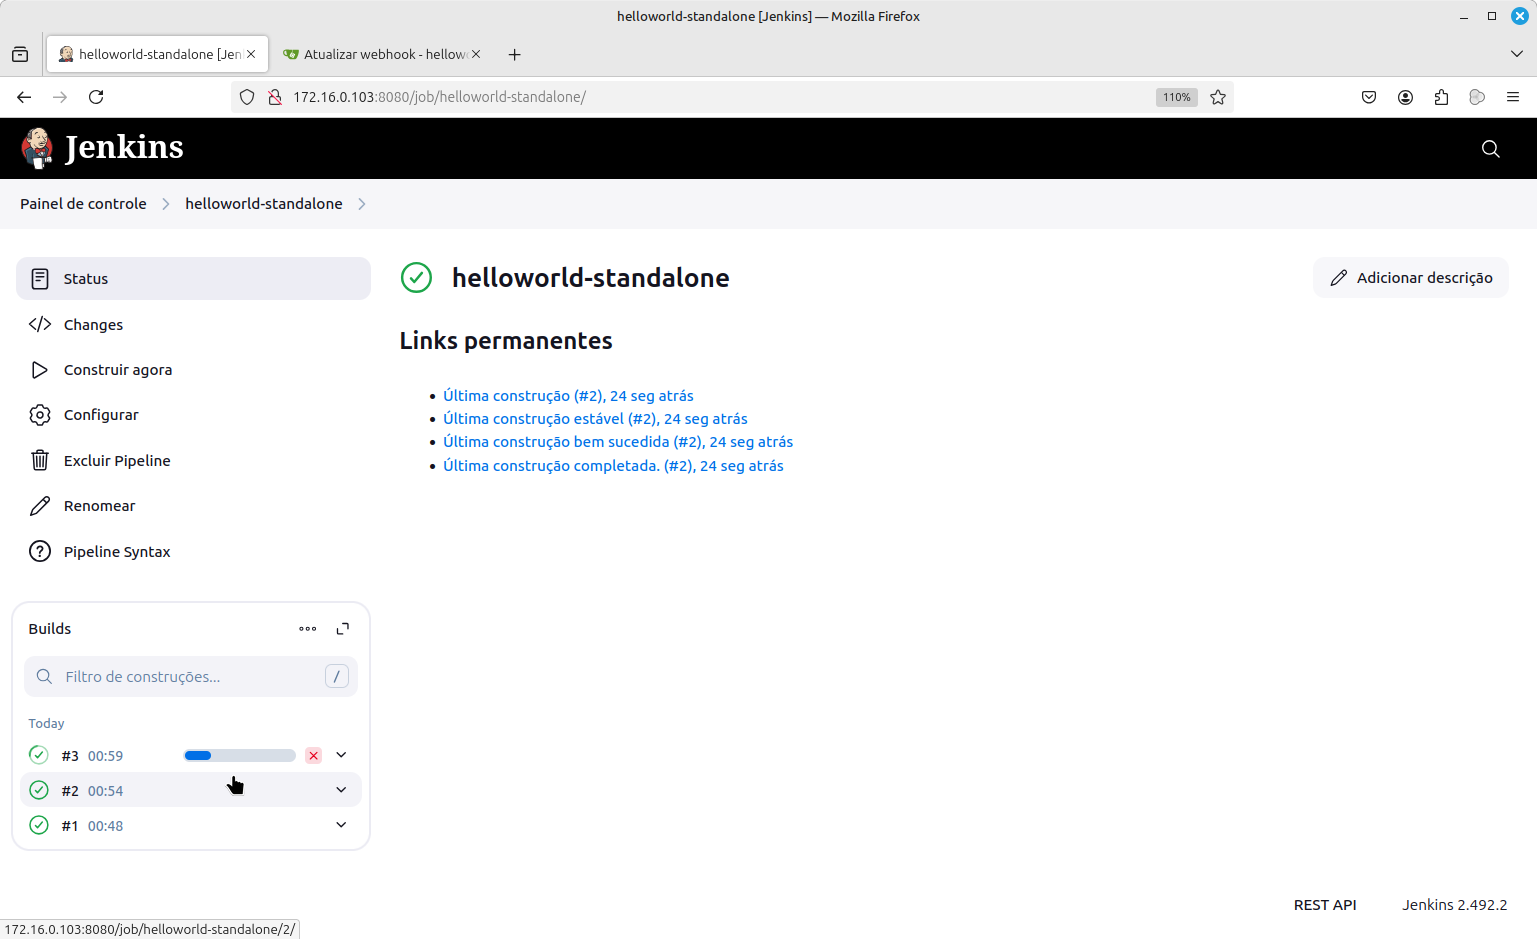Open the Firefox hamburger application menu

click(1513, 97)
